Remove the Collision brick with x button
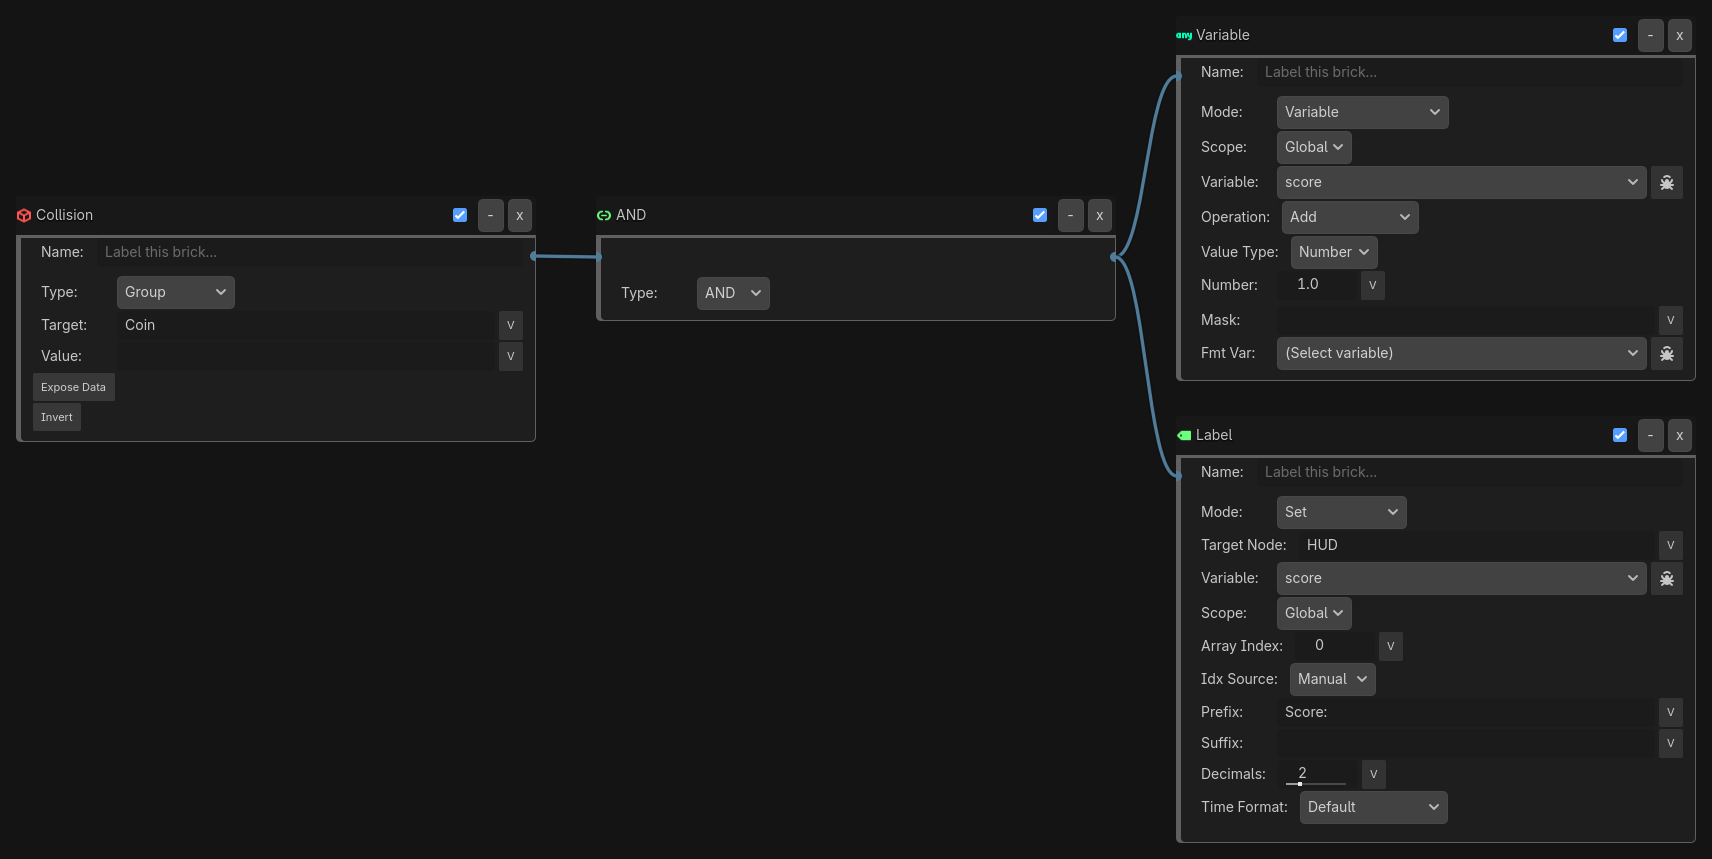 click(x=520, y=215)
